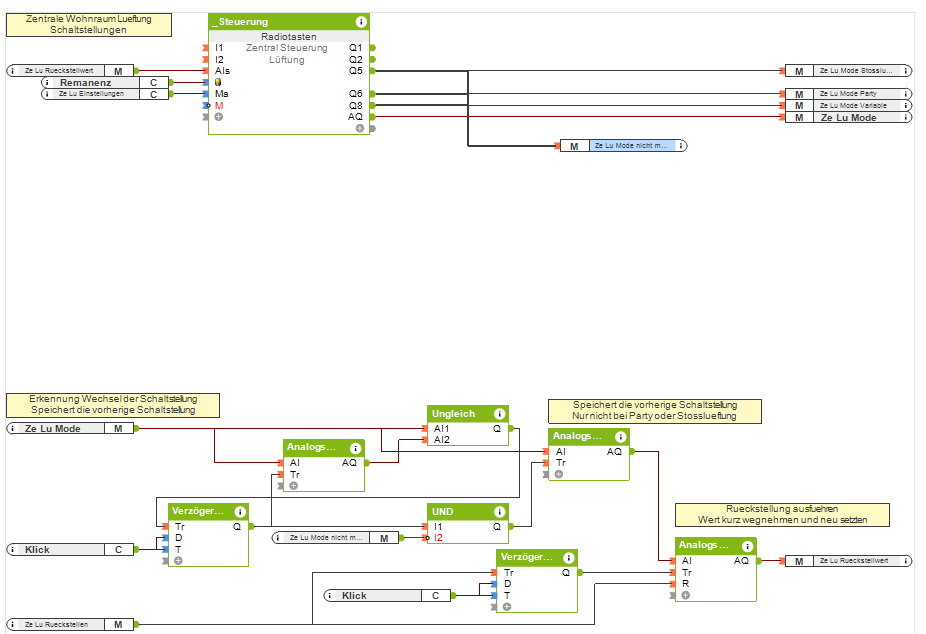This screenshot has width=926, height=634.
Task: Click info icon of Verzöger block fed by Ze Lu Rueckstellen
Action: (569, 558)
